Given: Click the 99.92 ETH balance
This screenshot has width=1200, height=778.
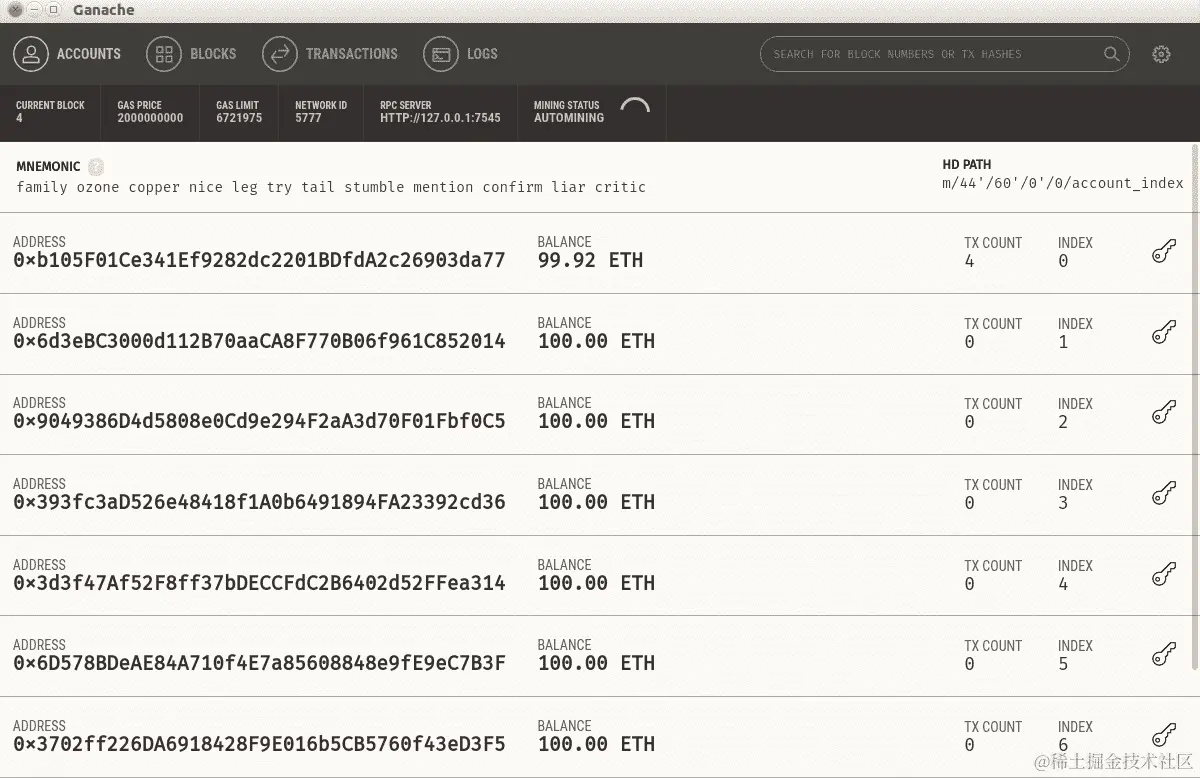Looking at the screenshot, I should point(590,260).
